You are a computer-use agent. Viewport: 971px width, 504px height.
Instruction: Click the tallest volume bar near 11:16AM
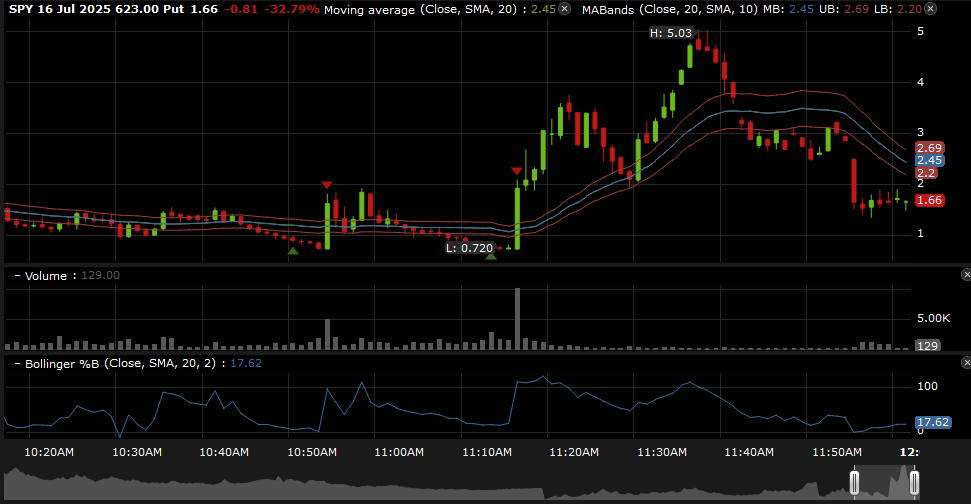pos(517,319)
